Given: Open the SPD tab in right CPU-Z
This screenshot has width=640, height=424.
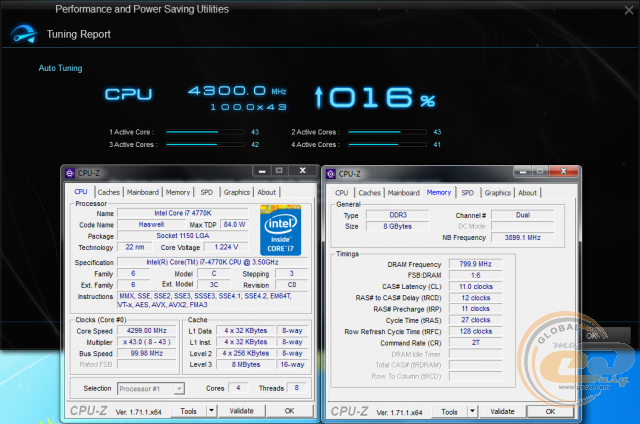Looking at the screenshot, I should [x=468, y=193].
